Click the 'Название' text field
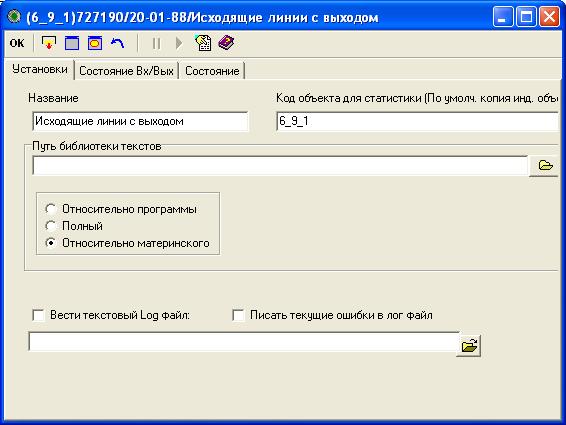 [x=140, y=121]
